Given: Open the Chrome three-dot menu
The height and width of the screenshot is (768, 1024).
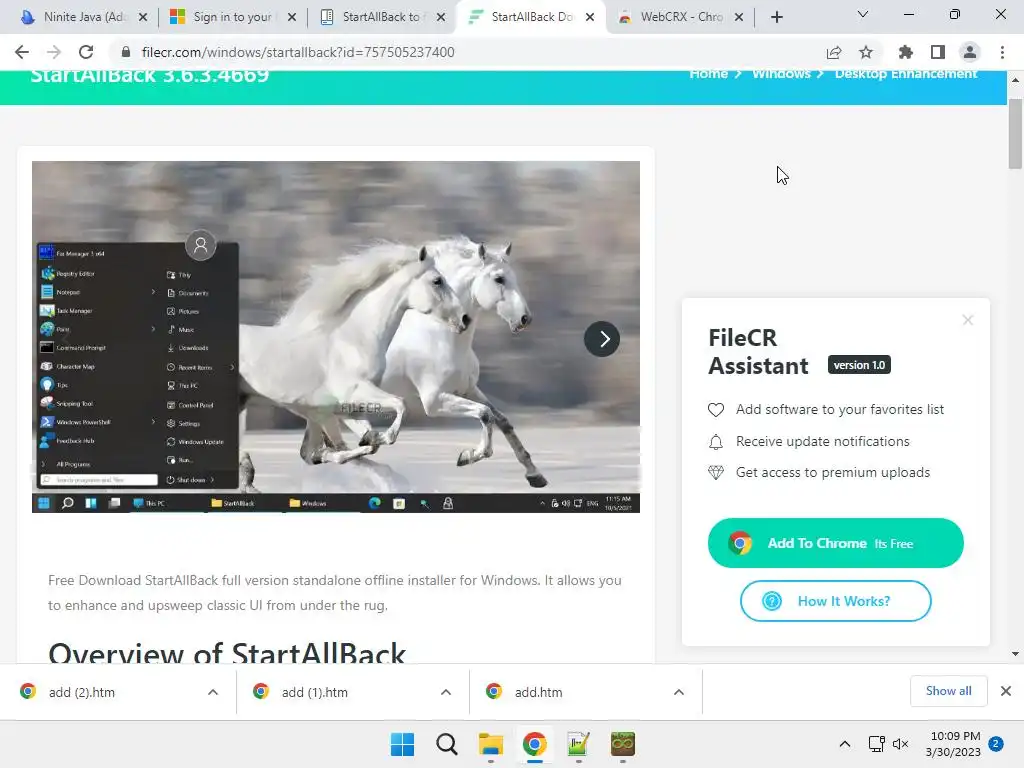Looking at the screenshot, I should pyautogui.click(x=1002, y=52).
